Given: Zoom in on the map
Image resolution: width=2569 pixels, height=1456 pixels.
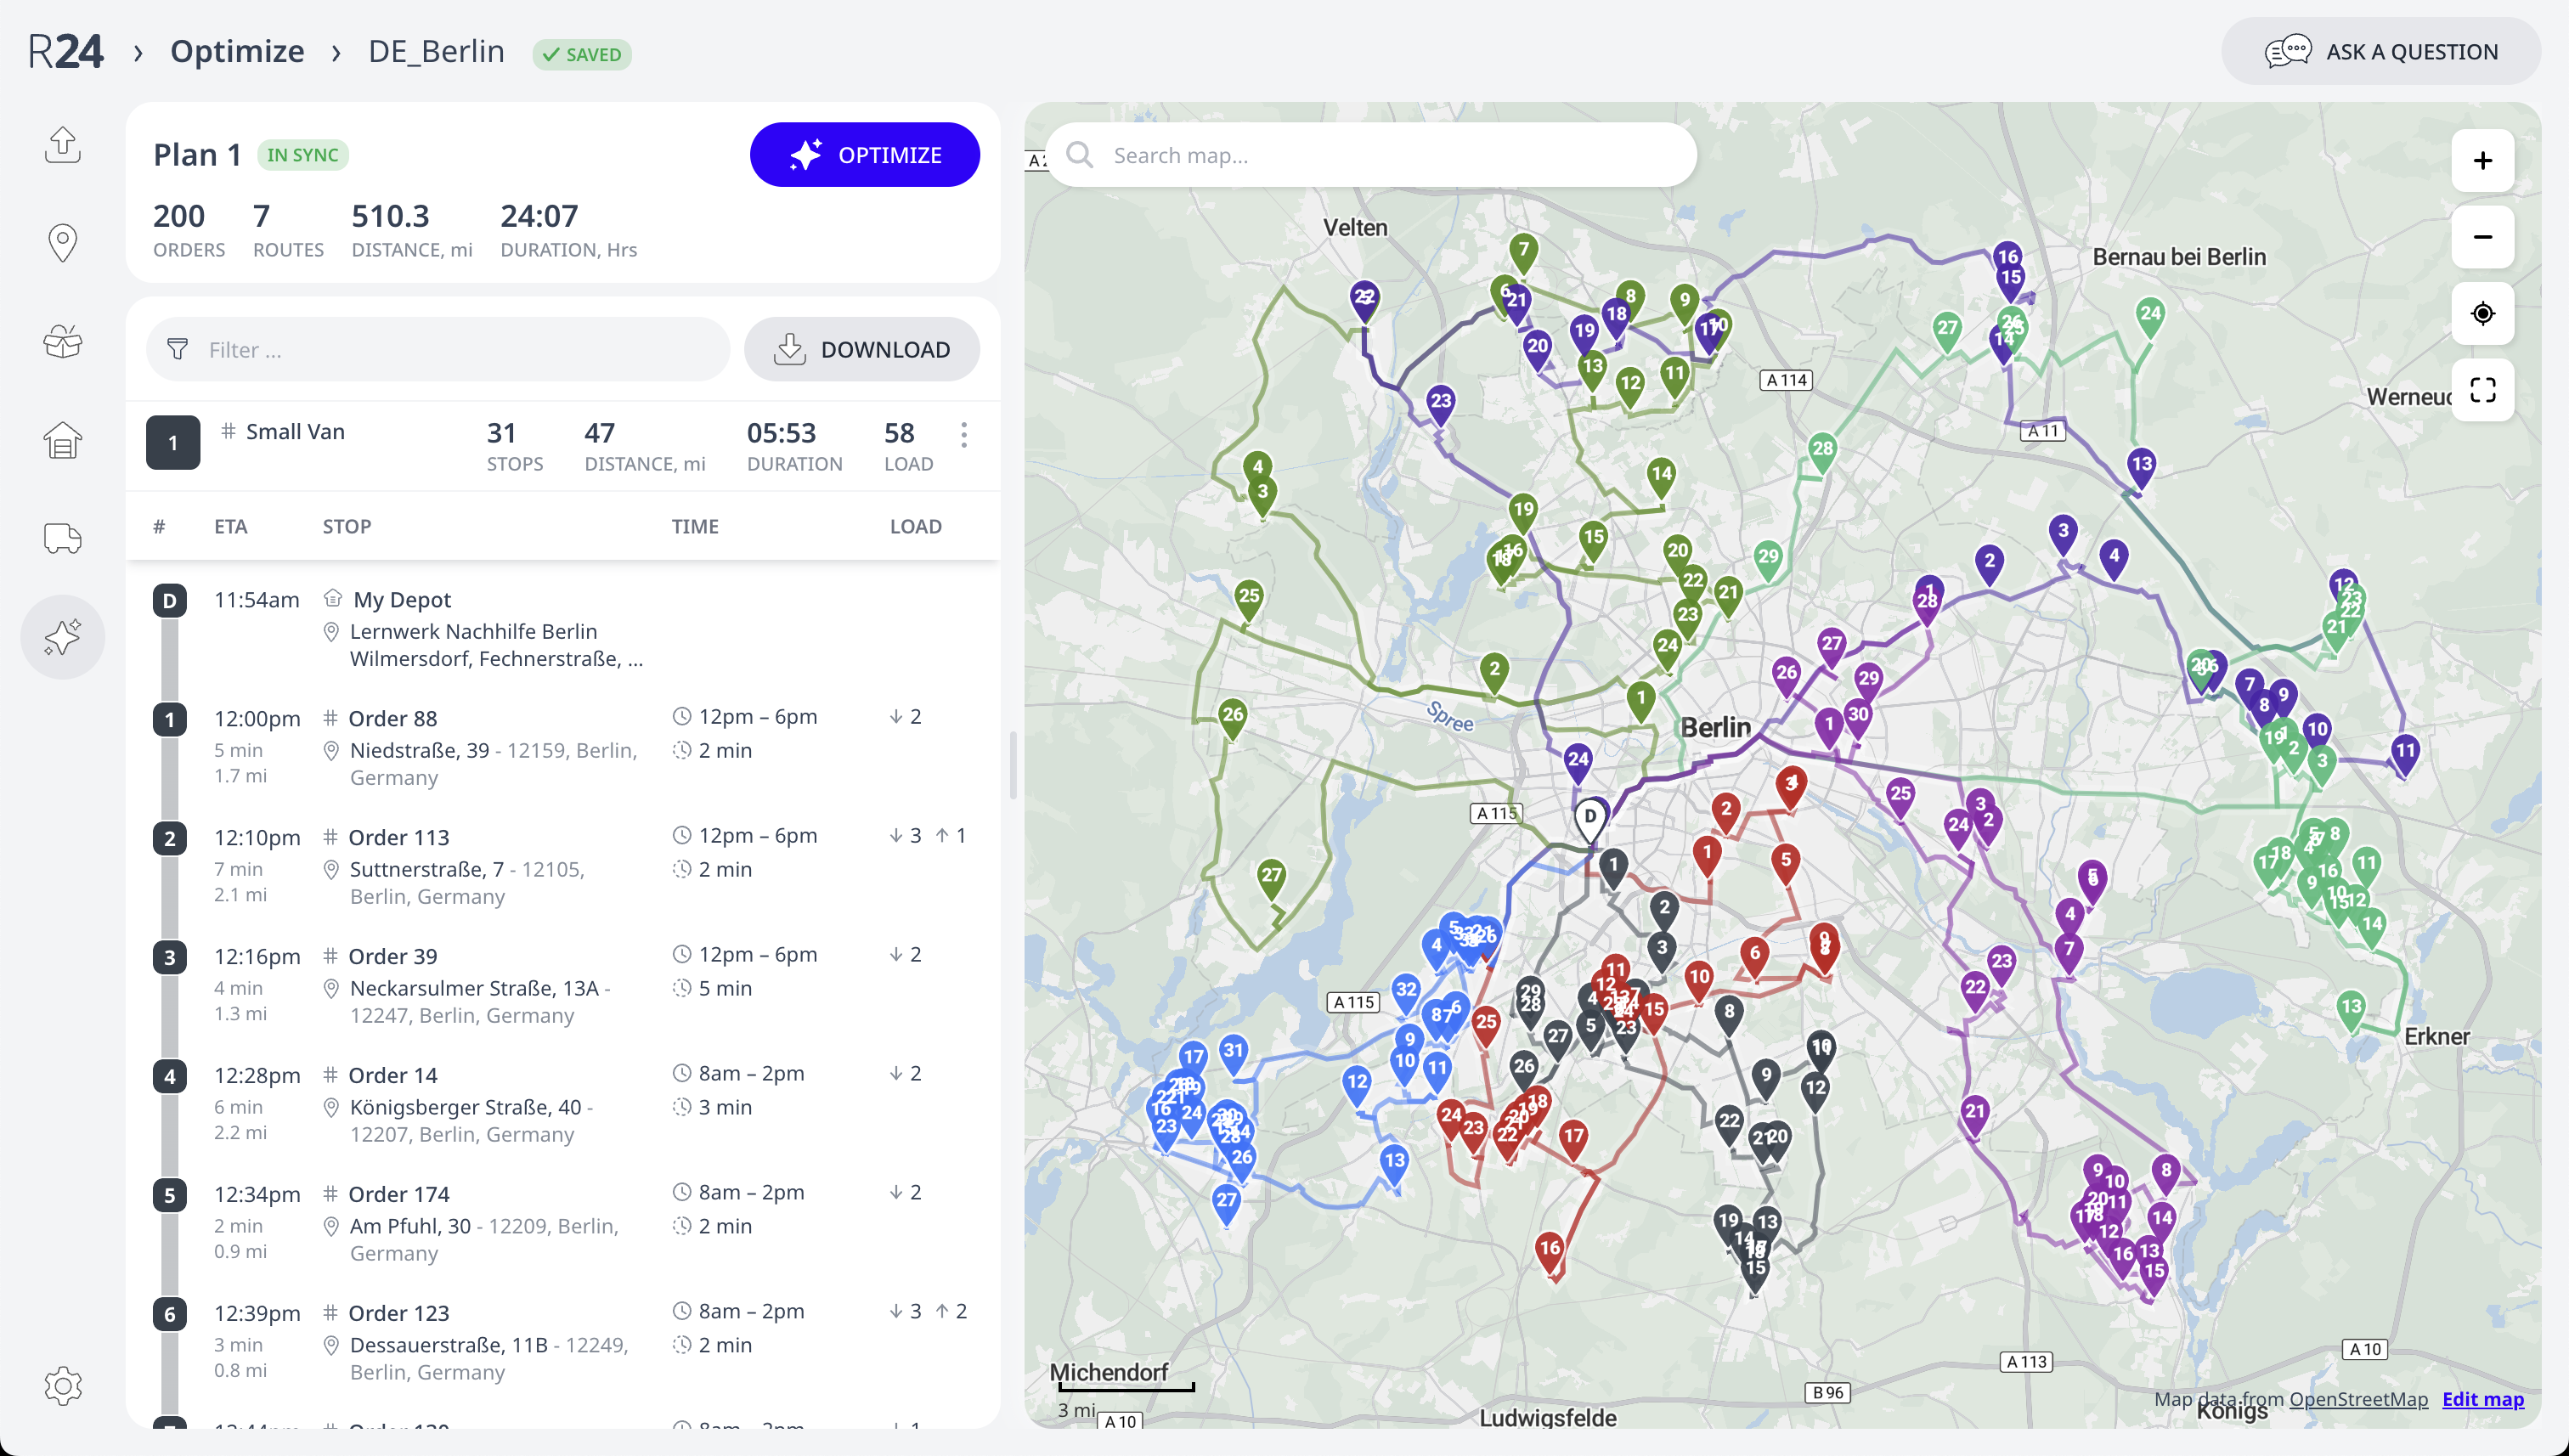Looking at the screenshot, I should pos(2482,161).
